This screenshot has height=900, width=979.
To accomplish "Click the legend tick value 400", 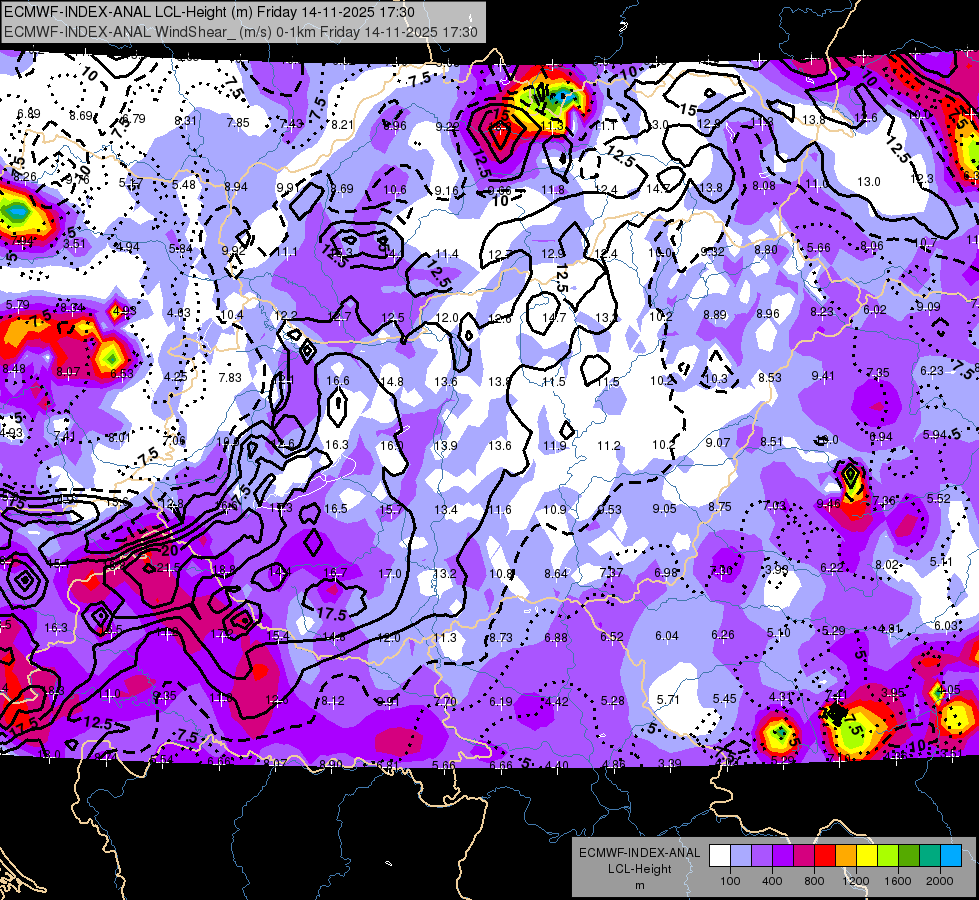I will 772,881.
